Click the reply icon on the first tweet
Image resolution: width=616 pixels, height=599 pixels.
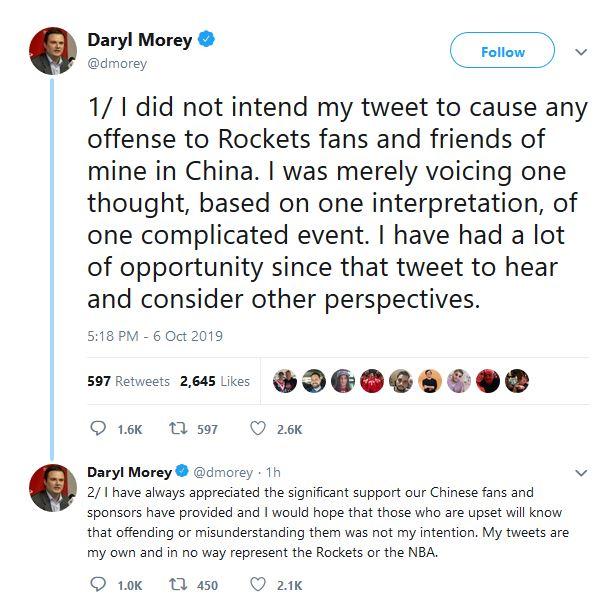click(98, 429)
